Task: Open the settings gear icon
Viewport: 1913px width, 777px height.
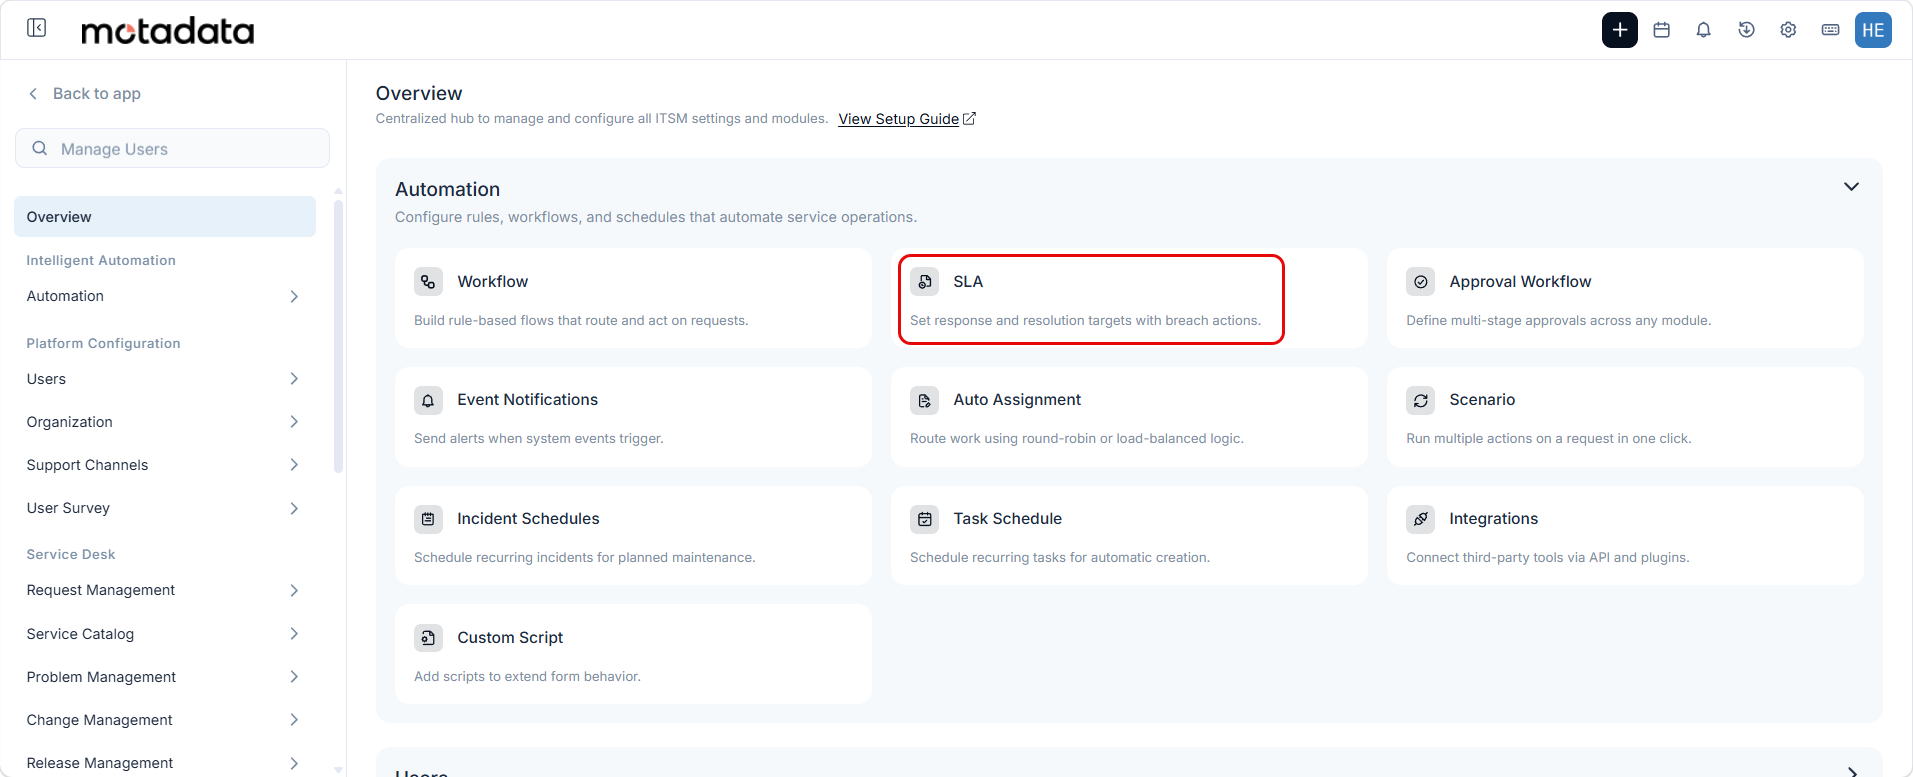Action: coord(1788,30)
